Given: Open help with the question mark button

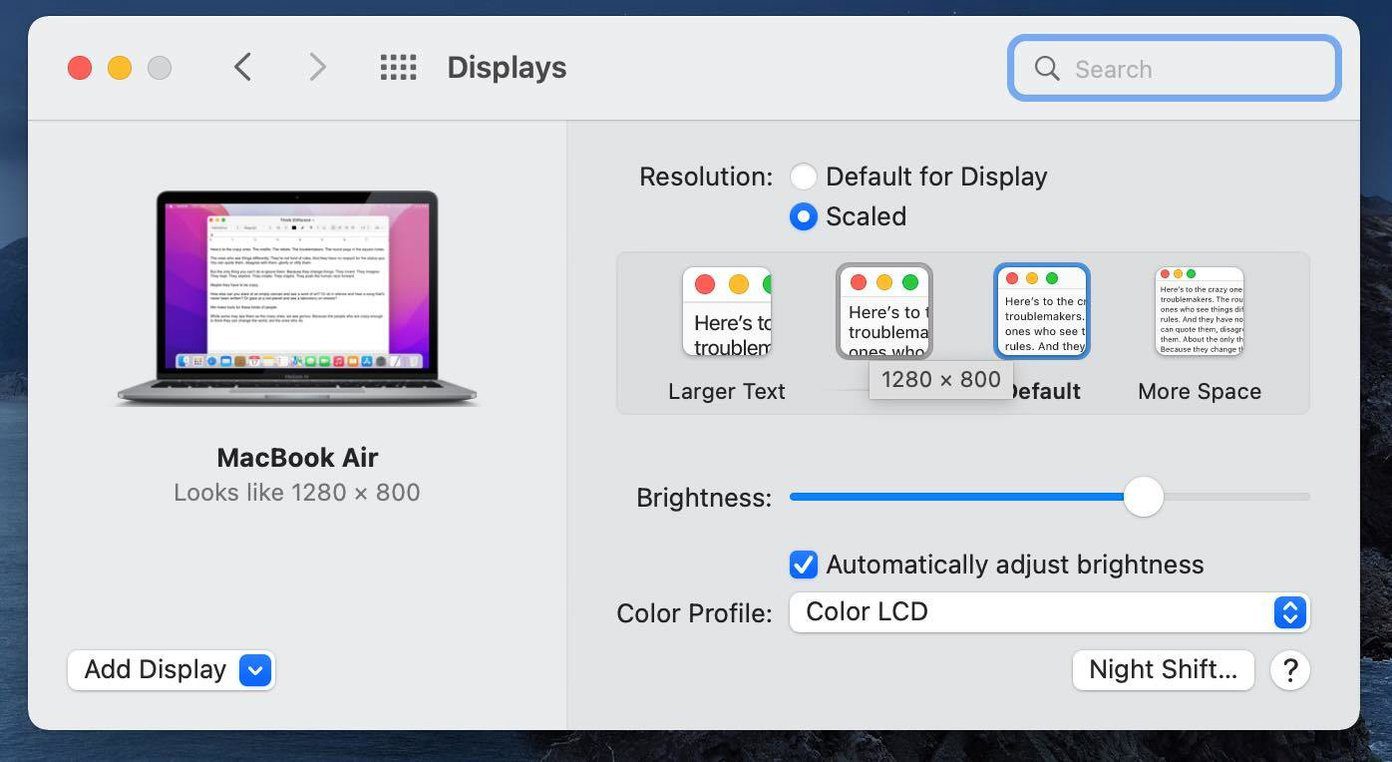Looking at the screenshot, I should (1290, 670).
